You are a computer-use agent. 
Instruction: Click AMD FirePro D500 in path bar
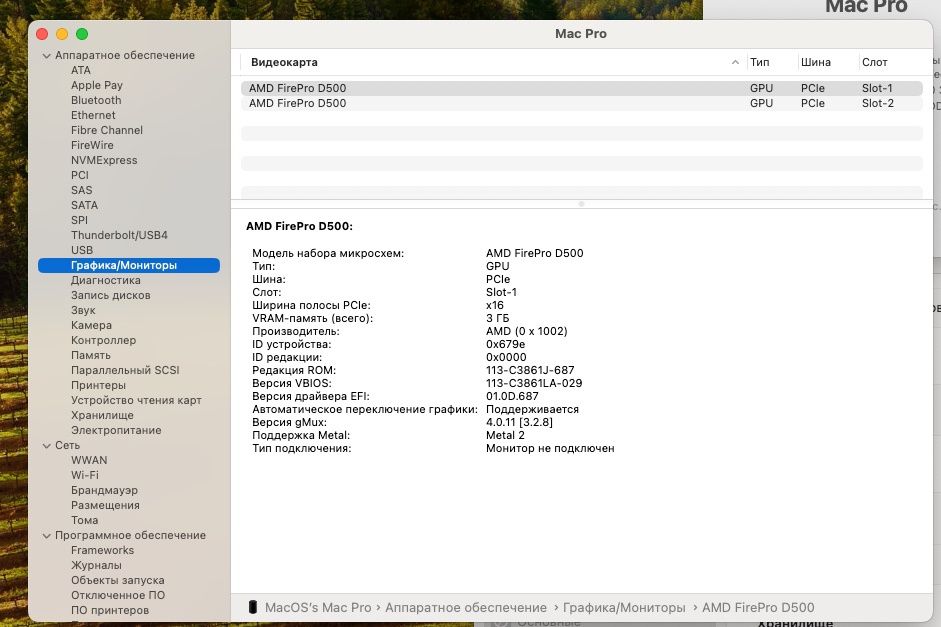pyautogui.click(x=758, y=607)
